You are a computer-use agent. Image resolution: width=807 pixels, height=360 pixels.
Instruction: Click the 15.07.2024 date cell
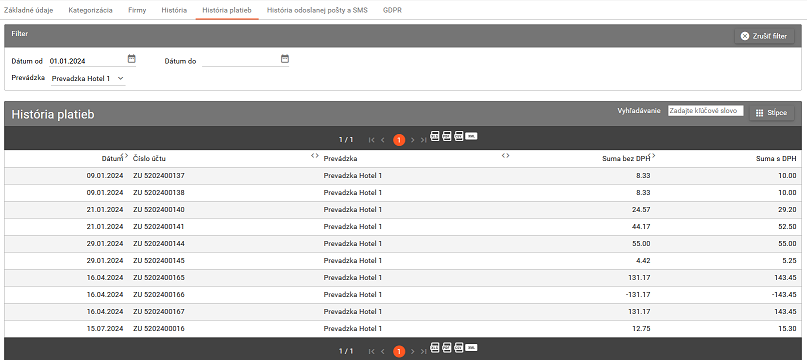tap(105, 329)
